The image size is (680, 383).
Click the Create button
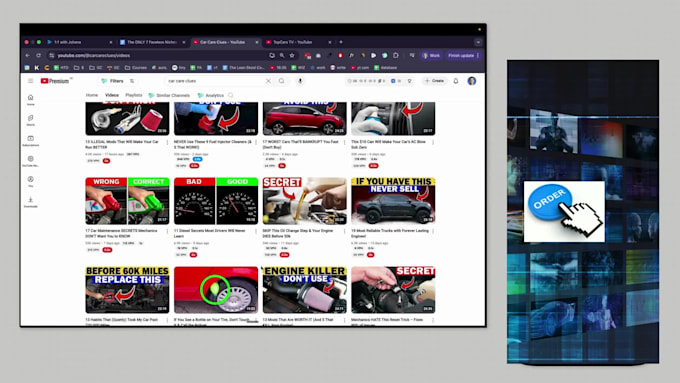tap(435, 81)
